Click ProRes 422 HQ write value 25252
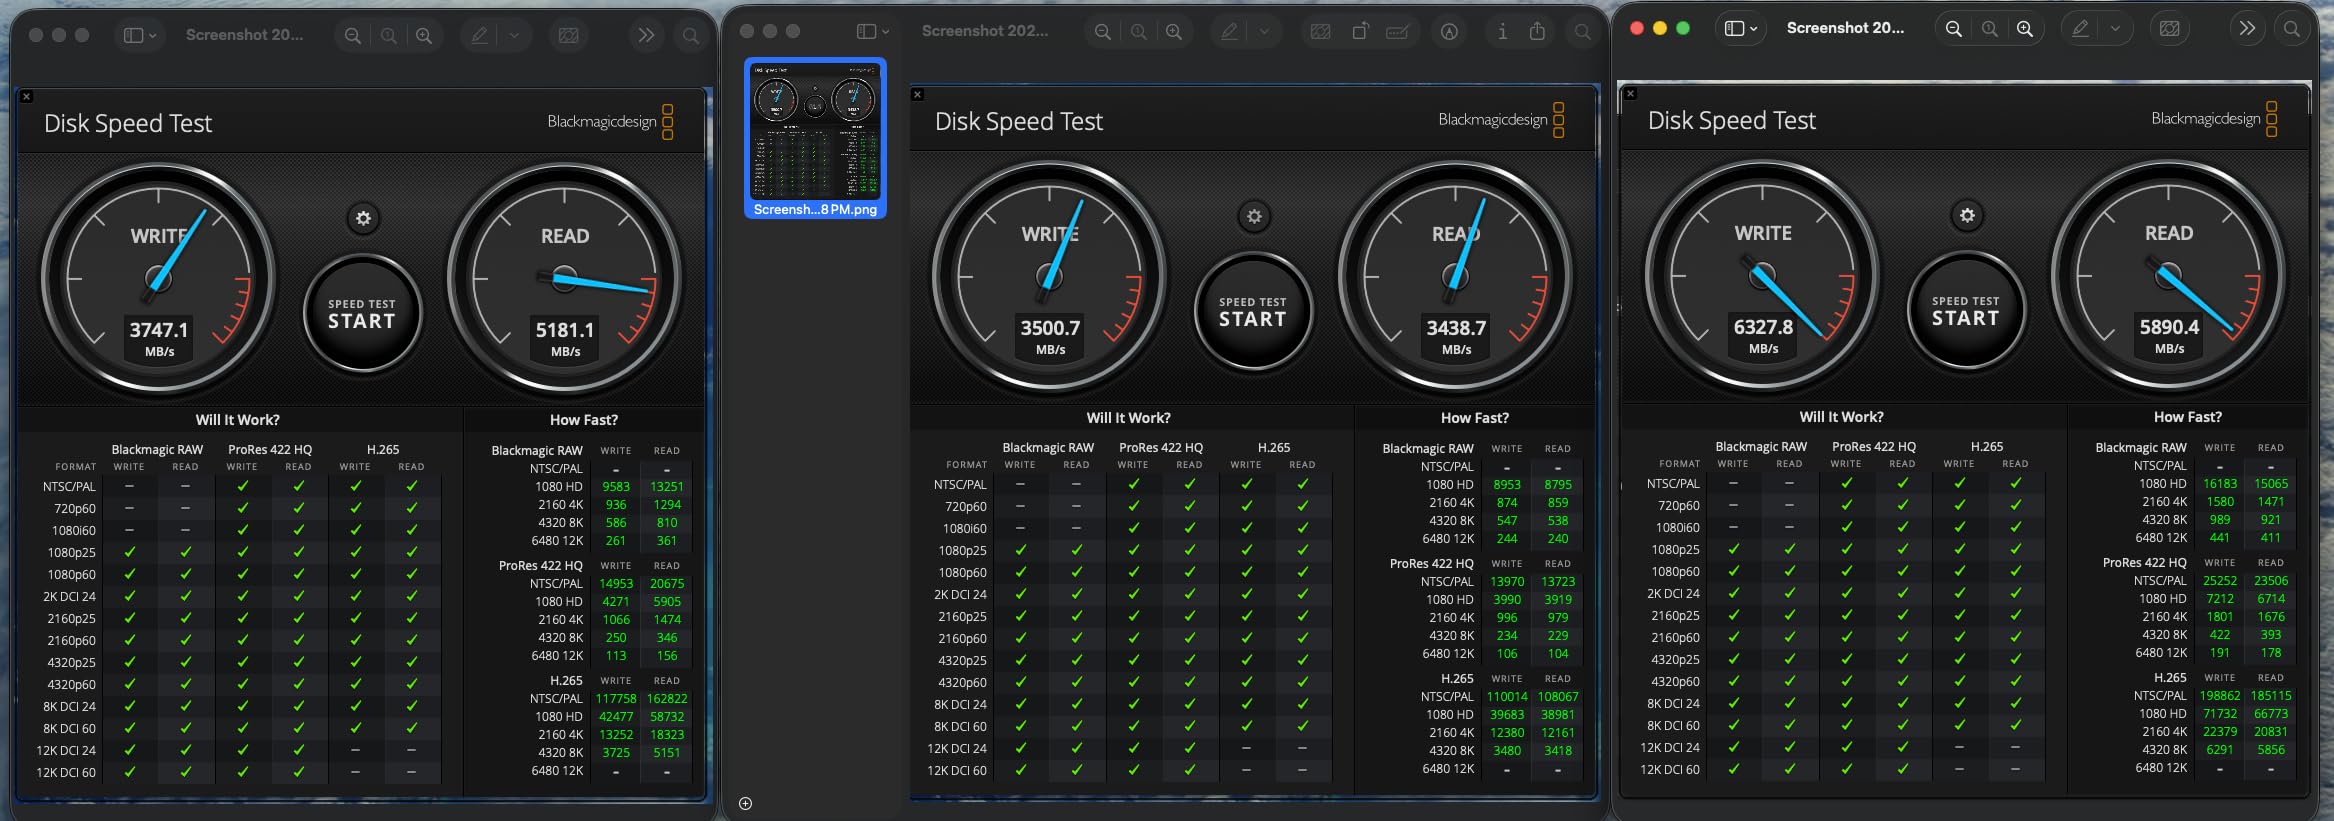This screenshot has height=821, width=2334. [2220, 581]
